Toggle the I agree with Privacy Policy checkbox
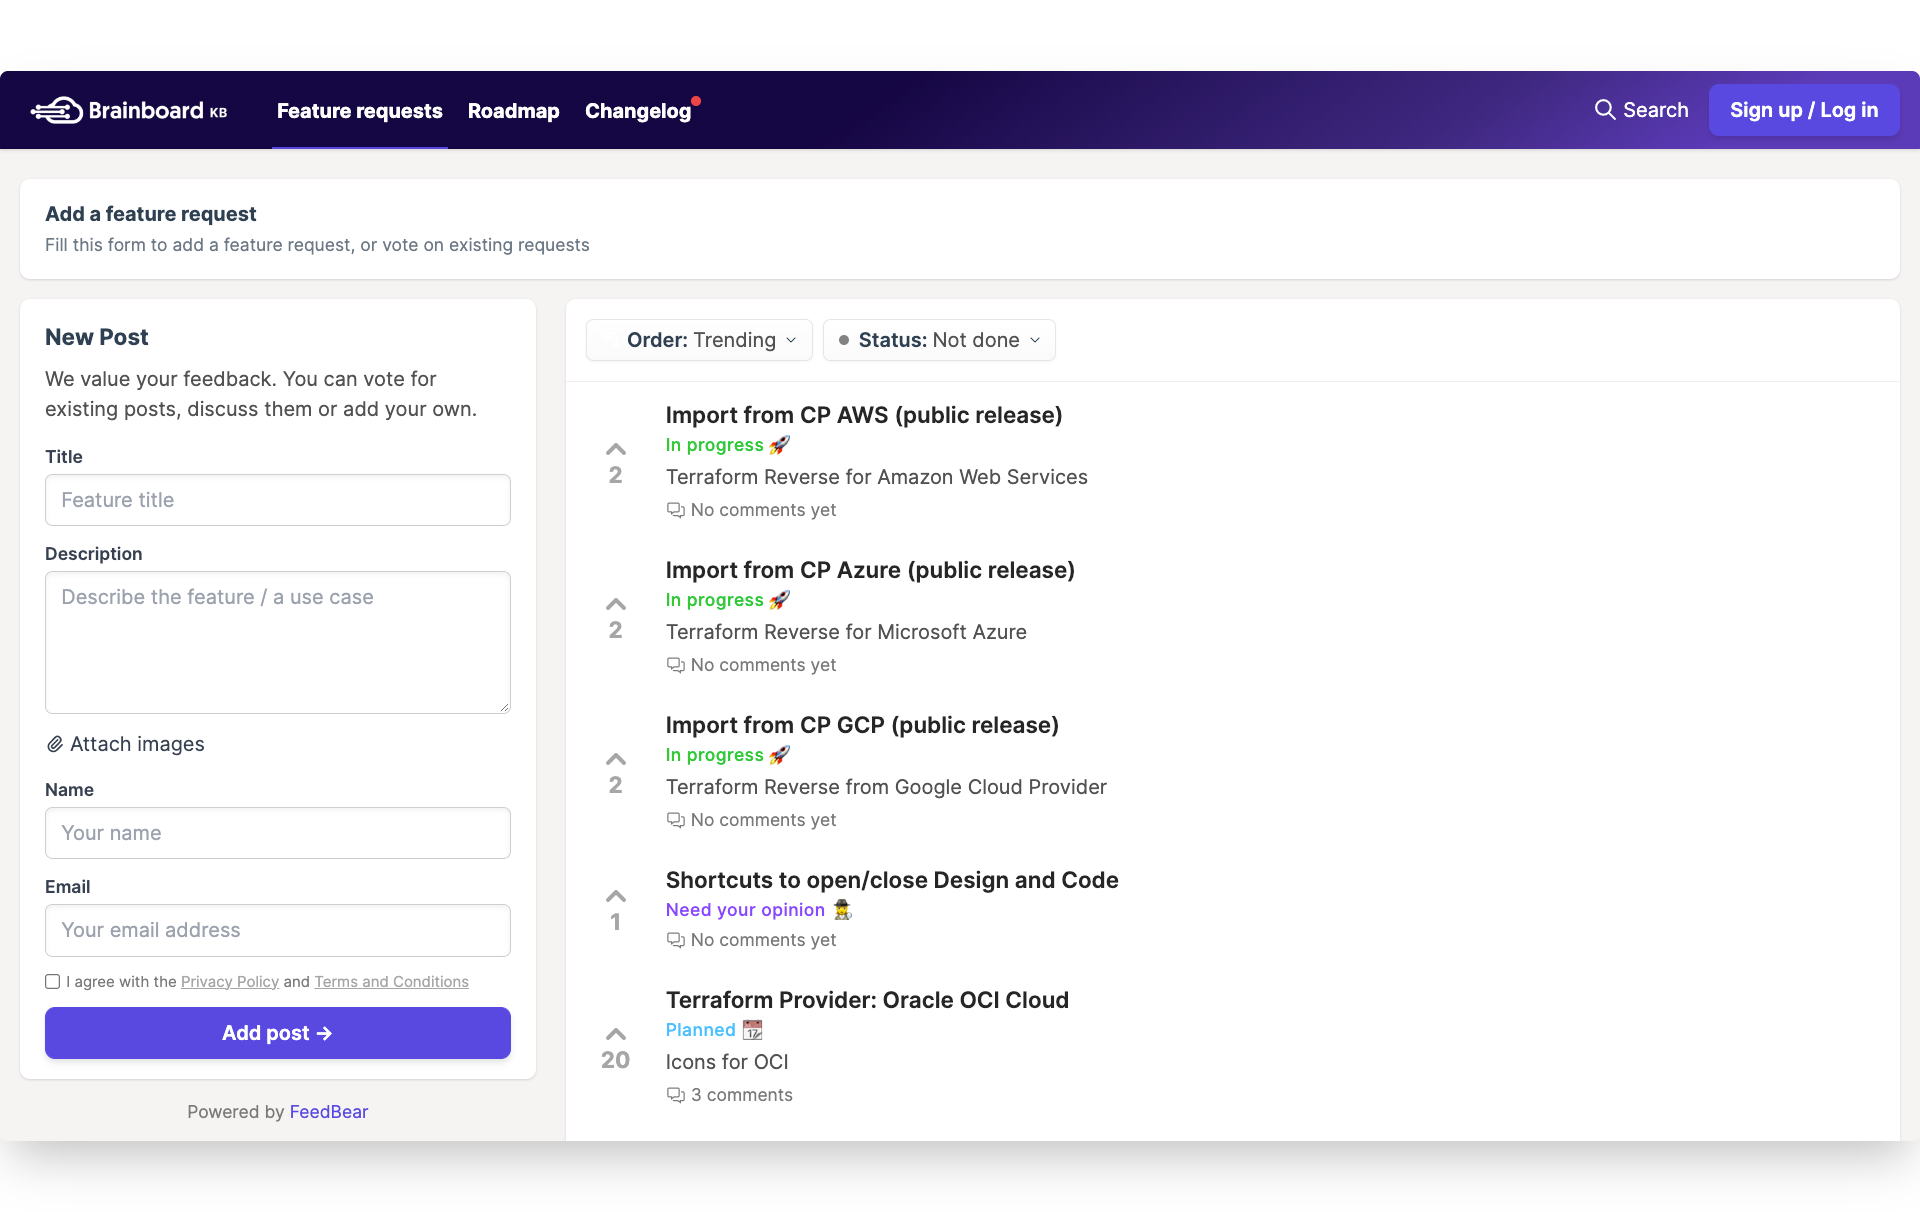 pyautogui.click(x=52, y=980)
